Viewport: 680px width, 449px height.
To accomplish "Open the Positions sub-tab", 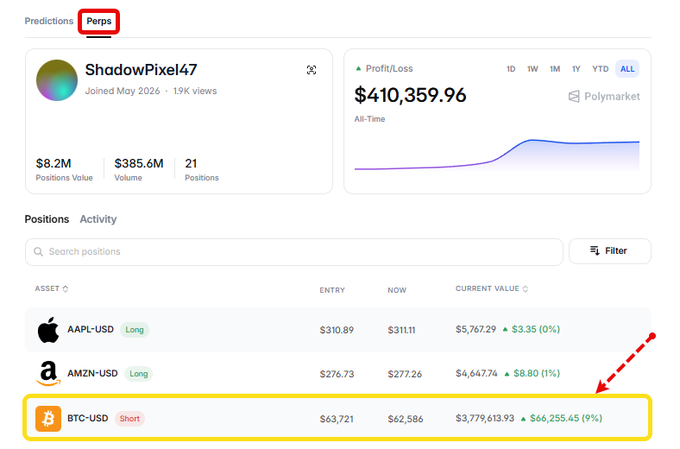I will [x=47, y=219].
